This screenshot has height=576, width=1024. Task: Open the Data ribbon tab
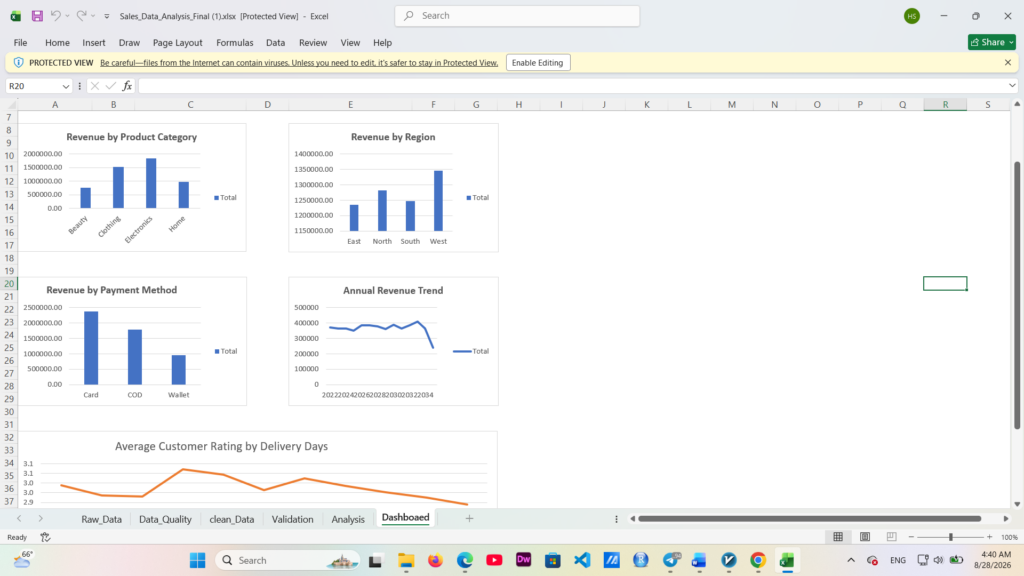pos(276,42)
